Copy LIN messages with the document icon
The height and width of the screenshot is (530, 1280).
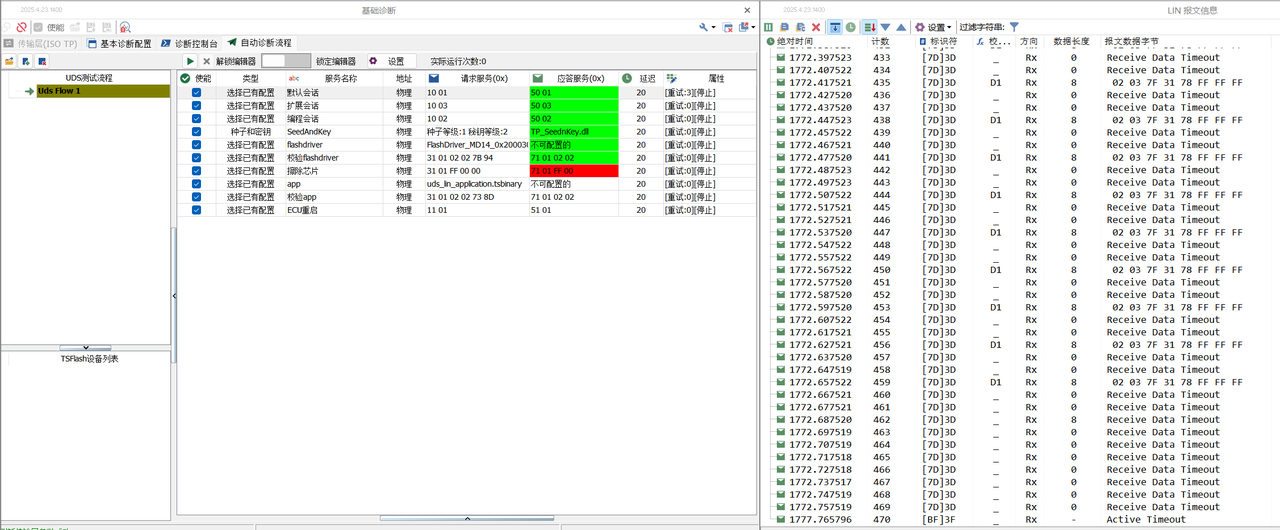point(784,27)
